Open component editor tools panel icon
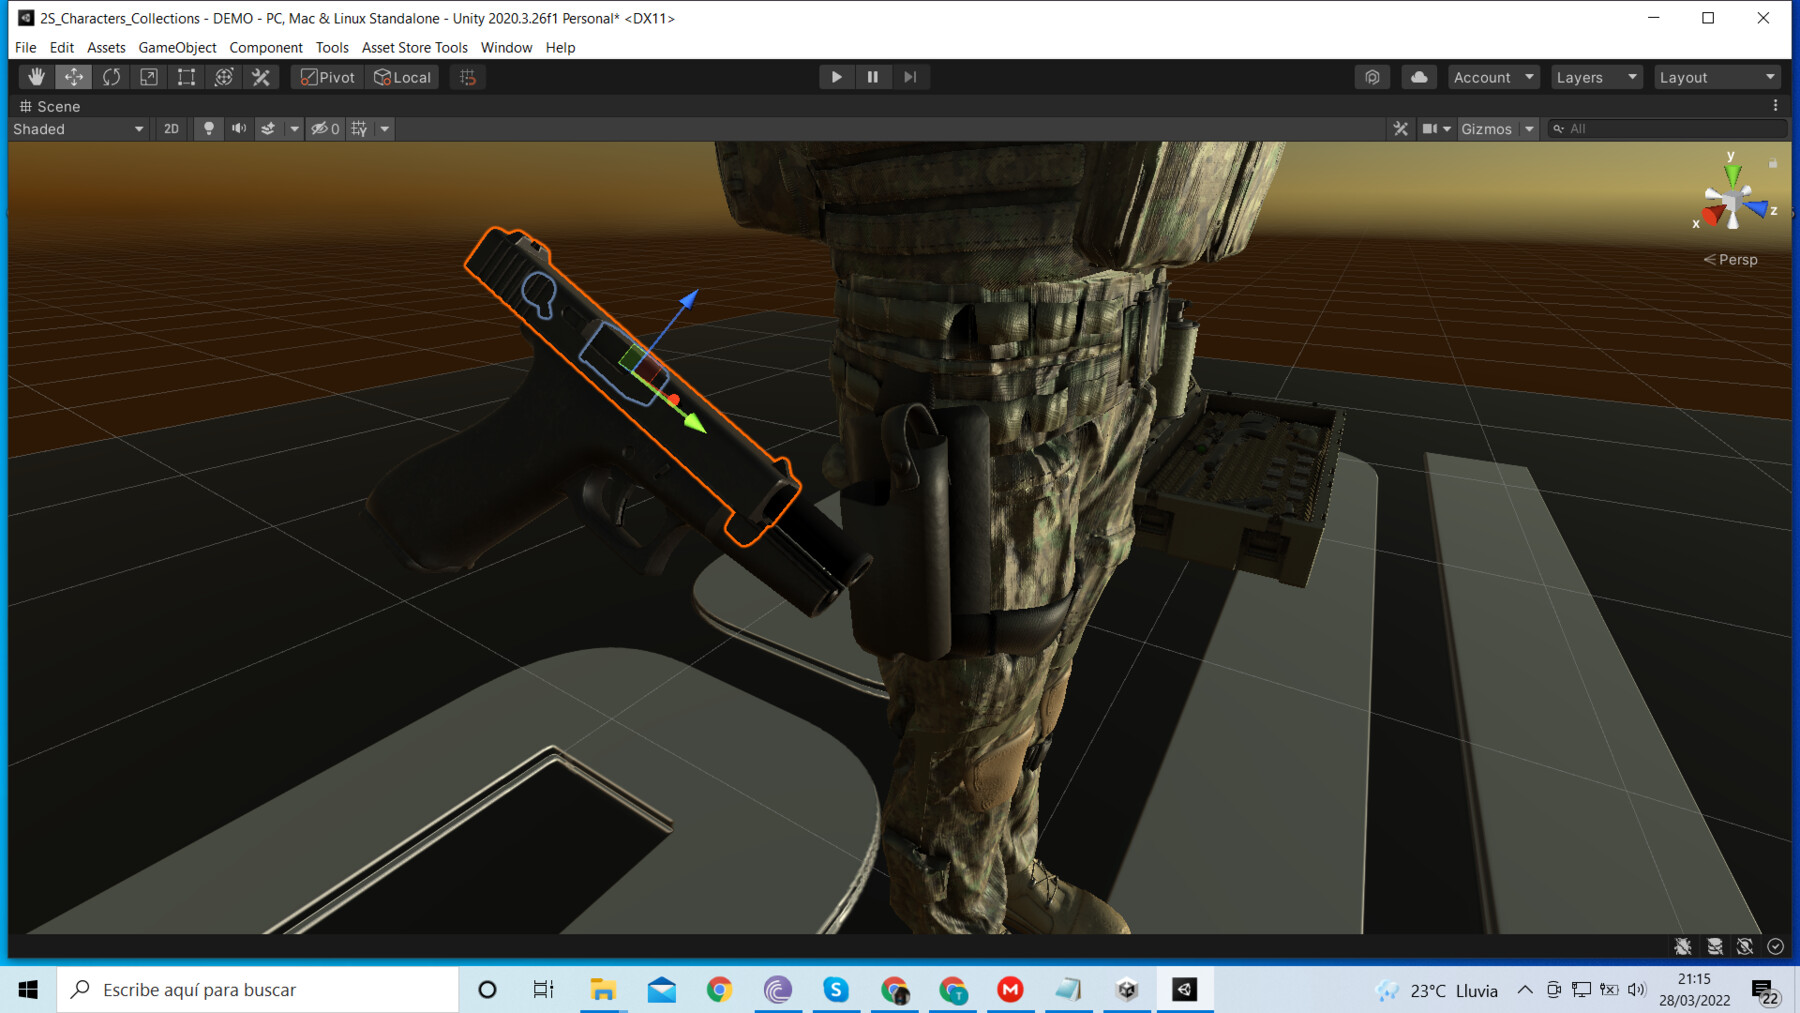The width and height of the screenshot is (1800, 1013). (1400, 129)
